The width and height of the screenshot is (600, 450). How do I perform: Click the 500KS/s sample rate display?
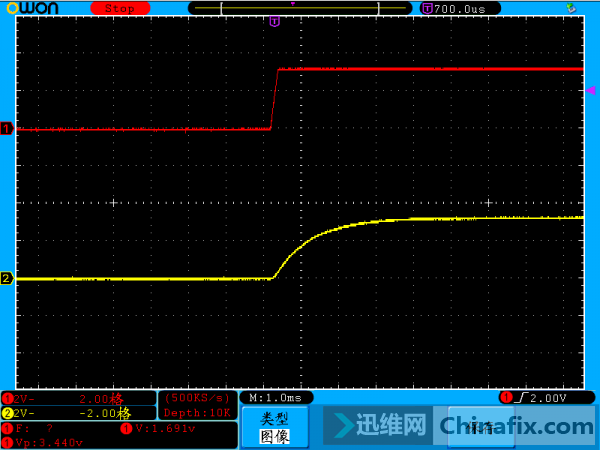197,398
